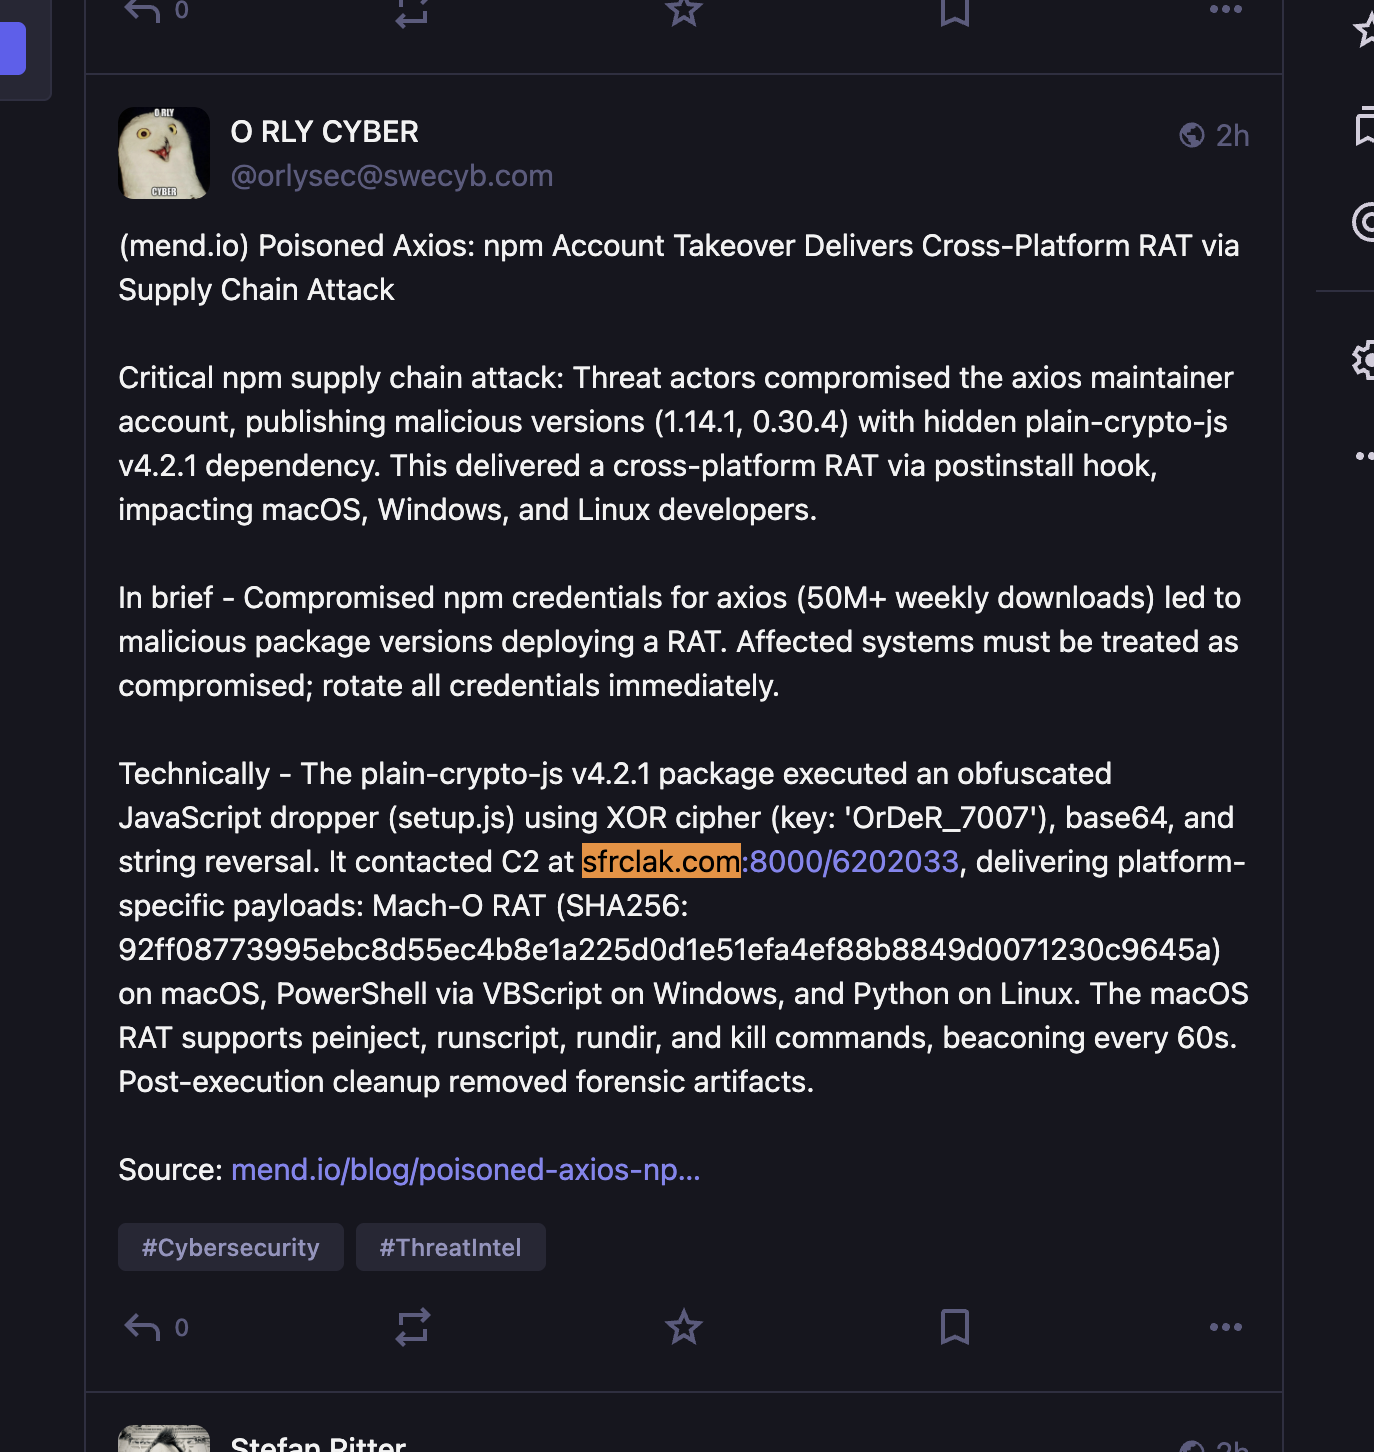Expand the three-dot menu in right sidebar

(x=1364, y=456)
